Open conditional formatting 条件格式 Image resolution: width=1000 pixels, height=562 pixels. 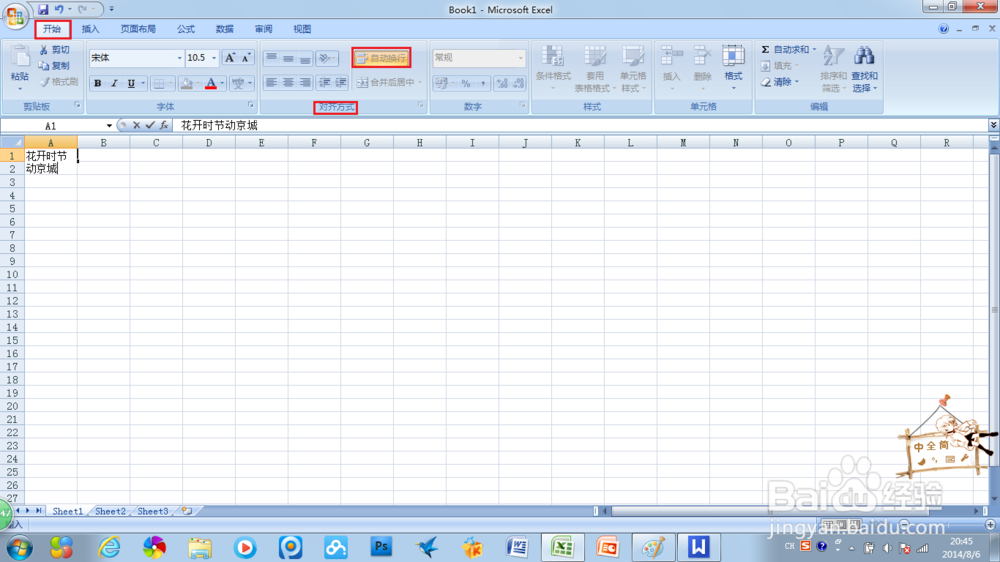pyautogui.click(x=553, y=67)
